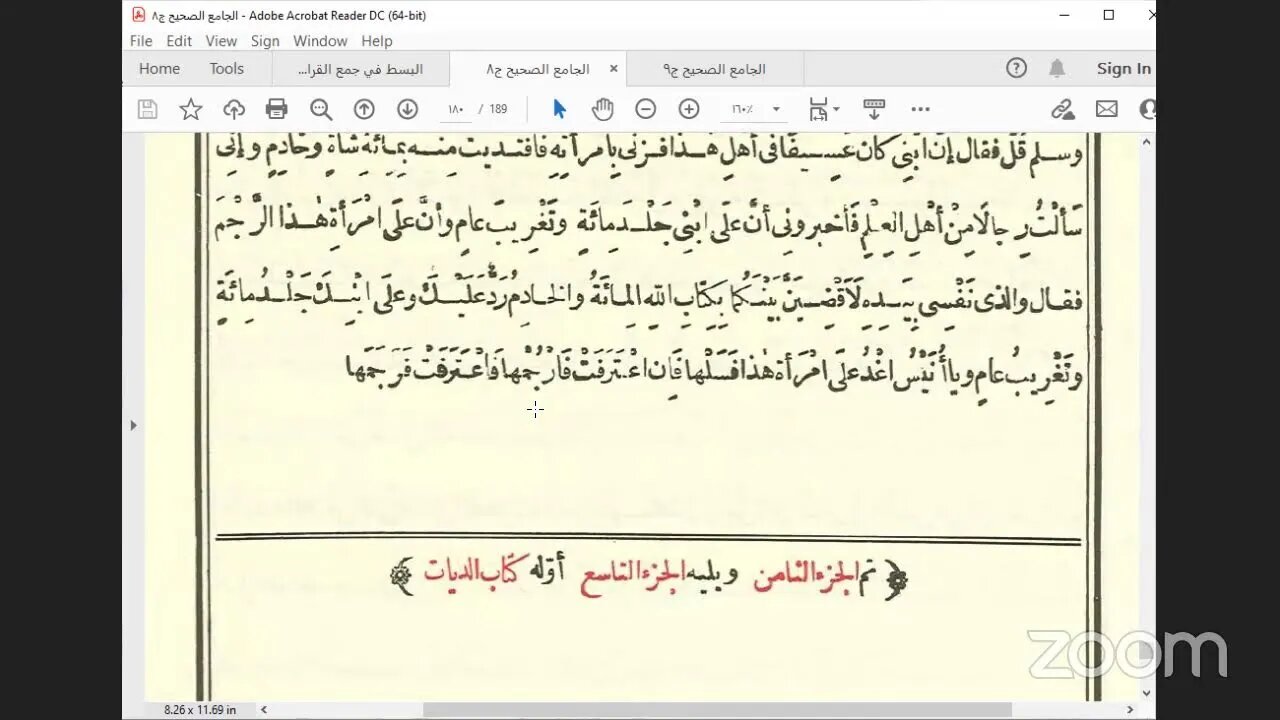Click the horizontal scrollbar thumb
Screen dimensions: 1280x720
point(718,710)
